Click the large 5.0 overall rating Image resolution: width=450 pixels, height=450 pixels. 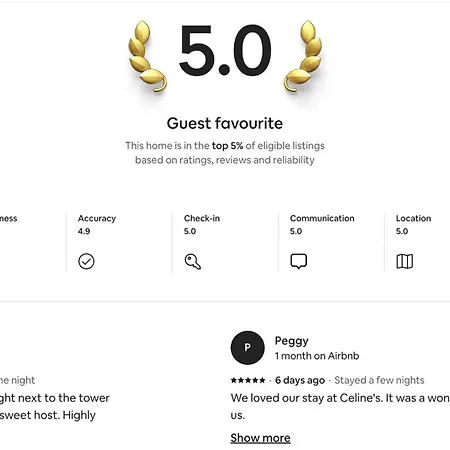point(225,50)
